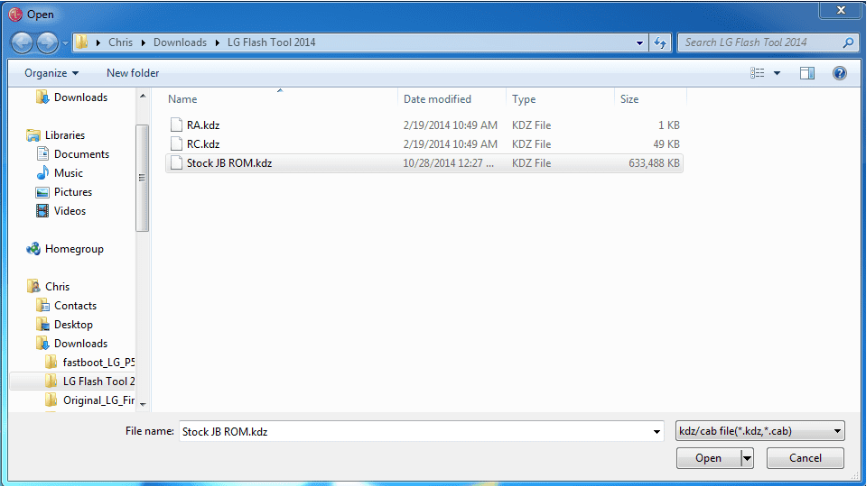
Task: Create a New folder
Action: [133, 73]
